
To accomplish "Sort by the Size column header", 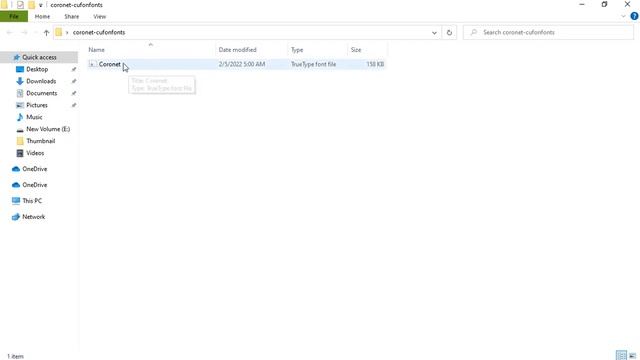I will (356, 49).
